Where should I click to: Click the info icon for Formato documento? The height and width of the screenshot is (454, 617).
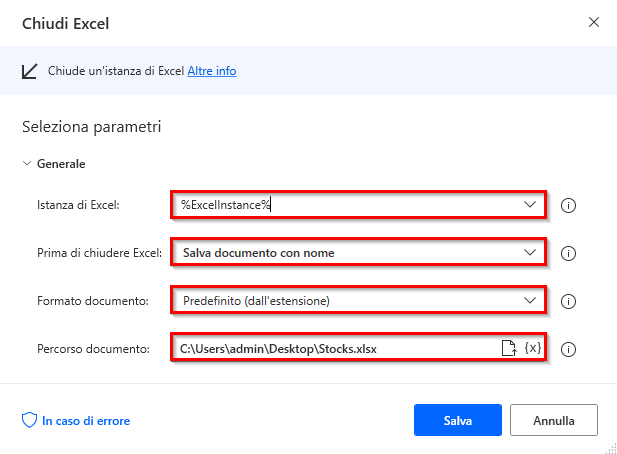point(568,301)
